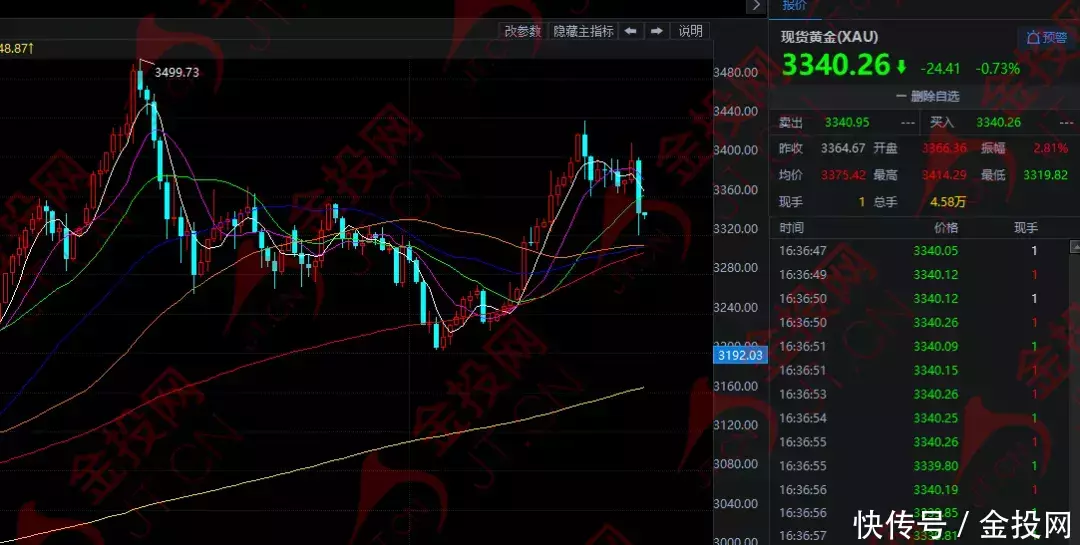Click the 3192.03 price marker on axis

(x=740, y=355)
